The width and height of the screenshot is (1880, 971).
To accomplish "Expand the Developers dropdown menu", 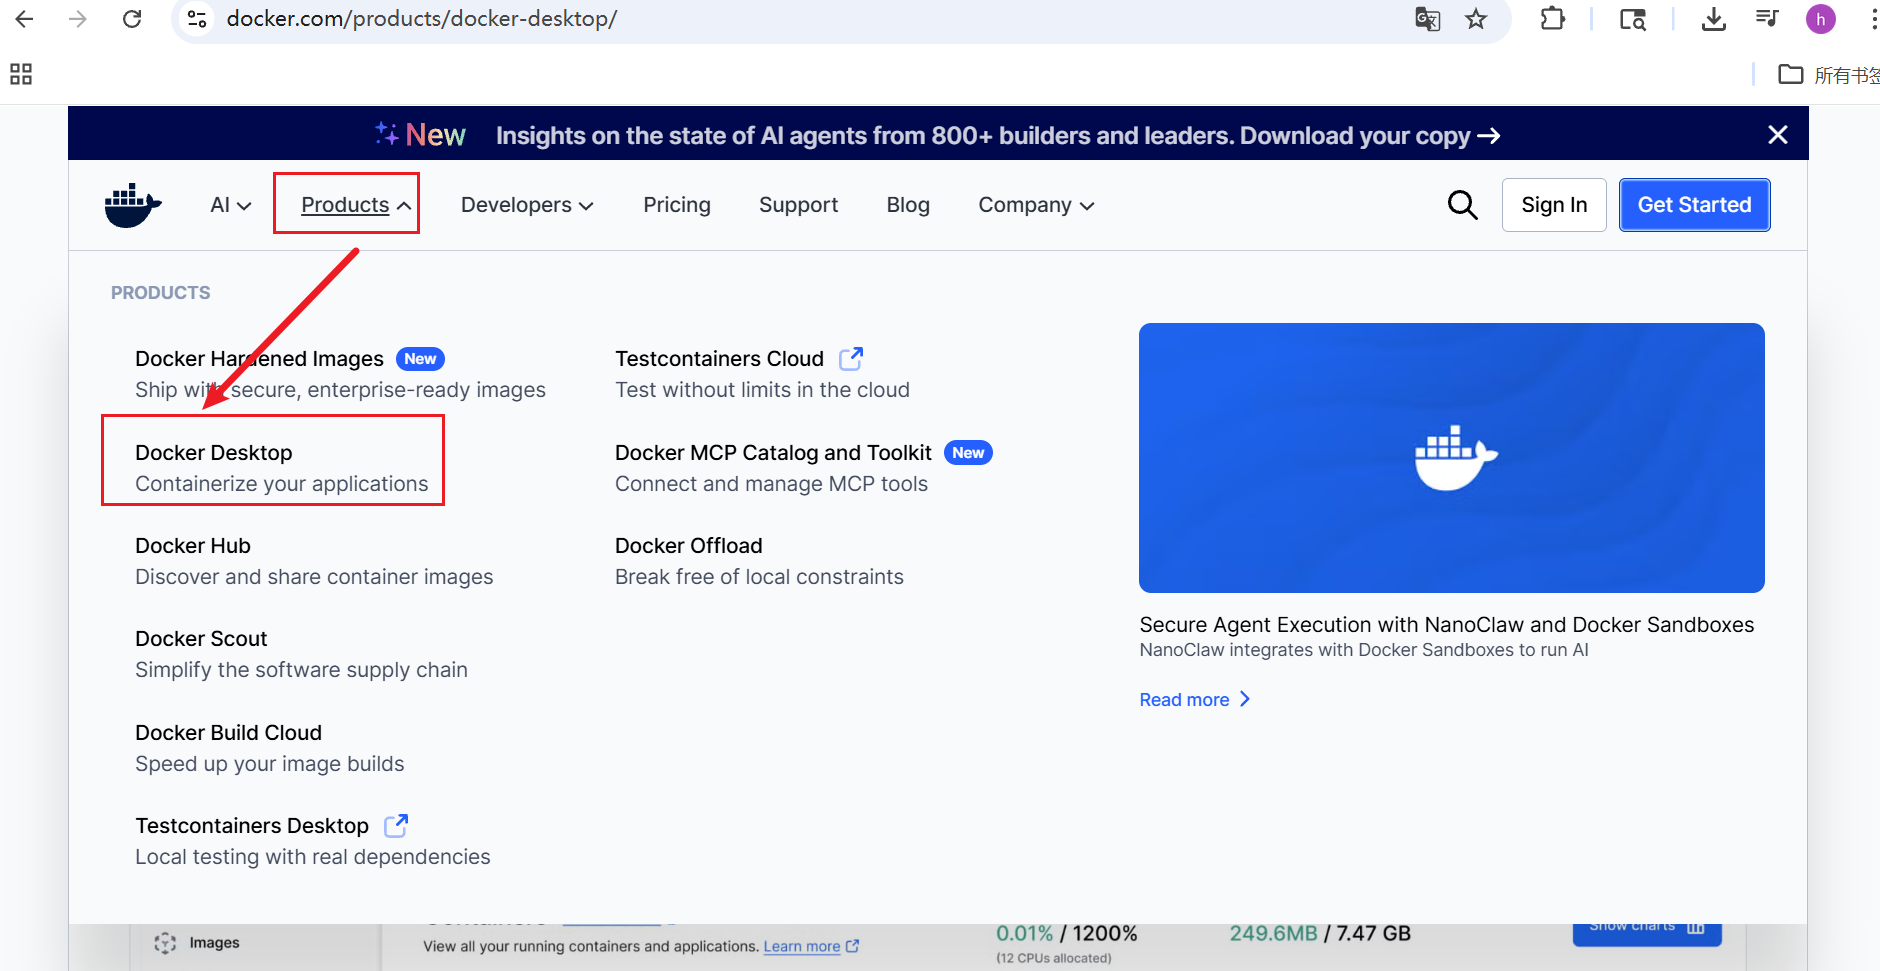I will point(527,205).
